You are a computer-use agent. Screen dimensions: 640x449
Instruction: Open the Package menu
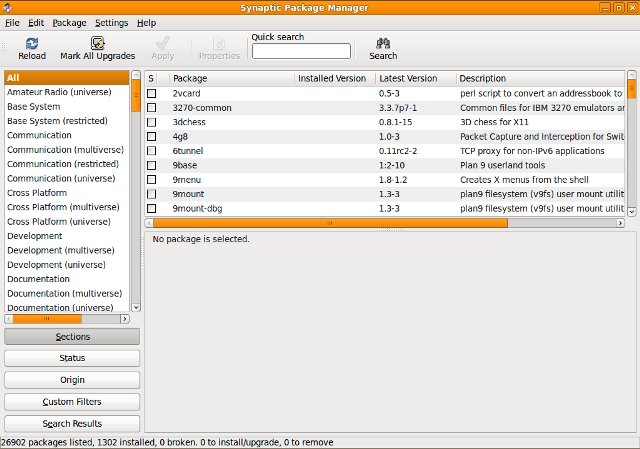[69, 22]
